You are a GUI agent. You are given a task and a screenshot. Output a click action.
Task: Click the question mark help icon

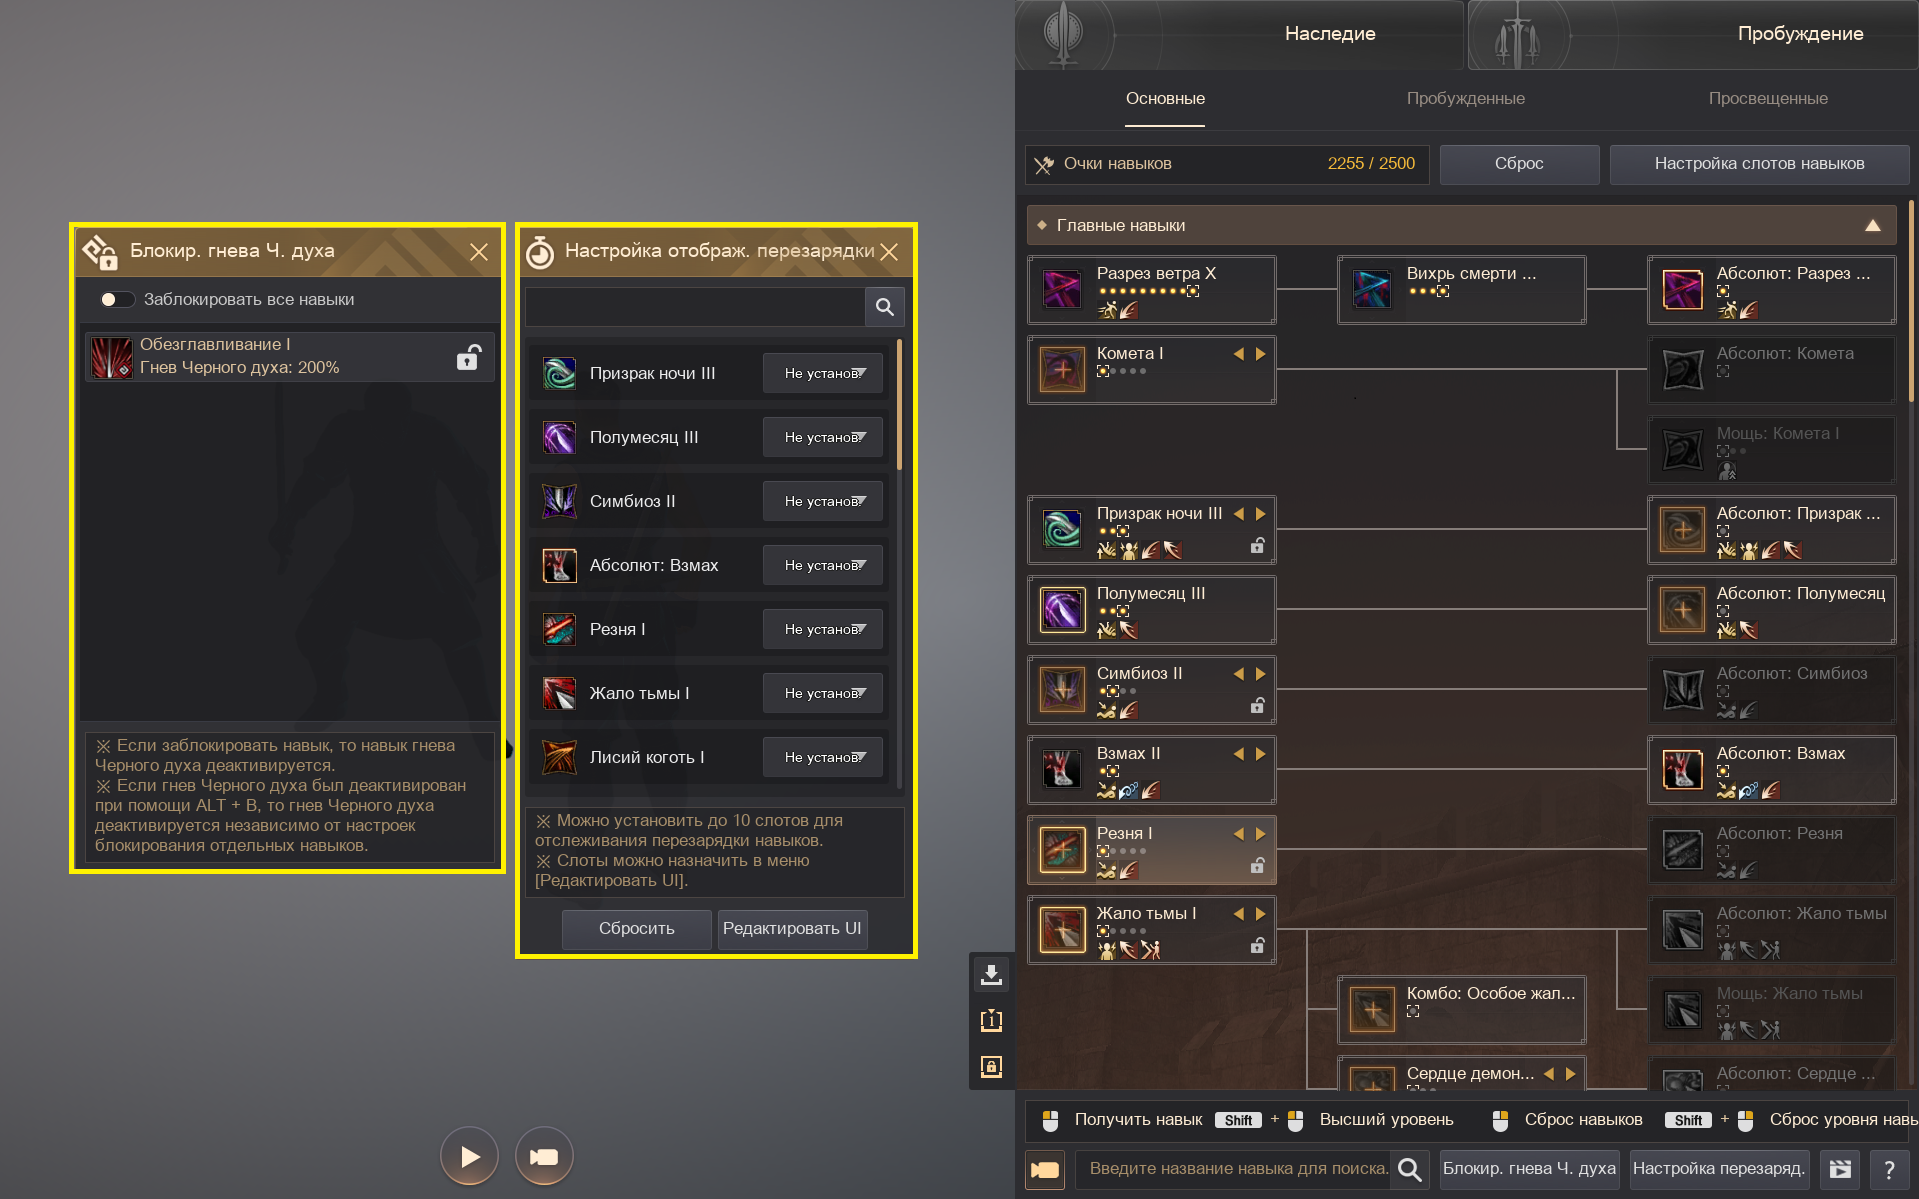[1889, 1169]
